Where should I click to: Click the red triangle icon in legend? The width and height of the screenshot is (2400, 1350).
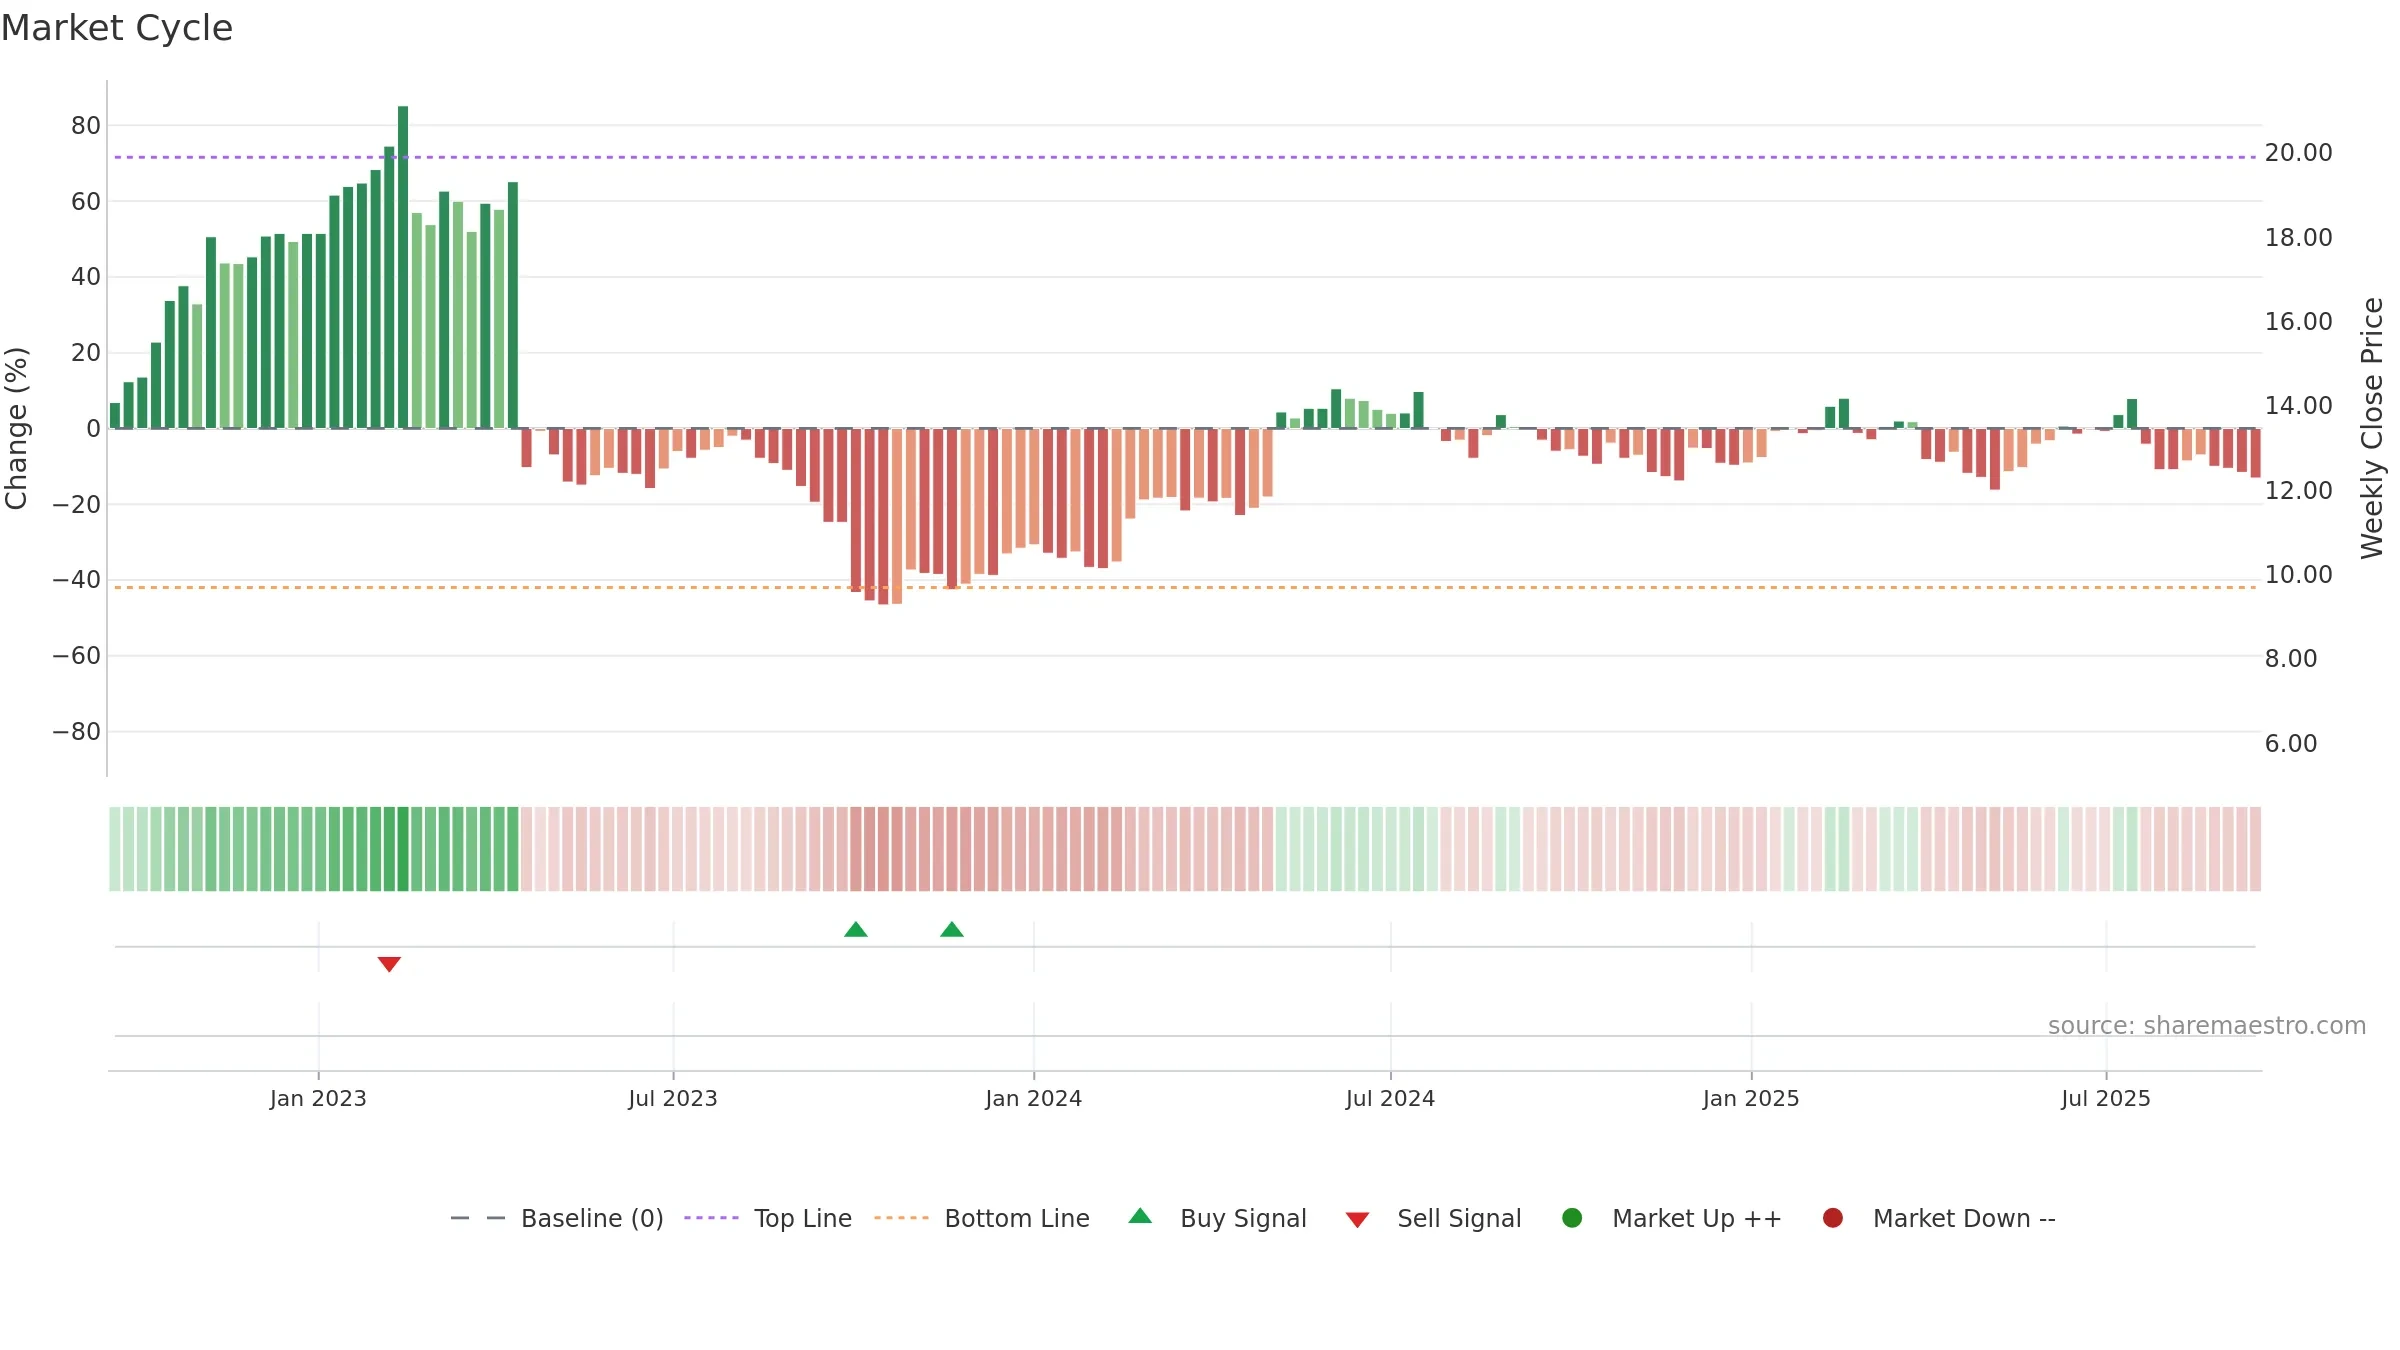coord(1357,1220)
